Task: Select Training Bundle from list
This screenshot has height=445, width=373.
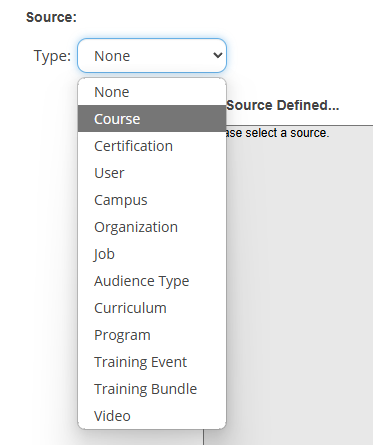Action: 152,389
